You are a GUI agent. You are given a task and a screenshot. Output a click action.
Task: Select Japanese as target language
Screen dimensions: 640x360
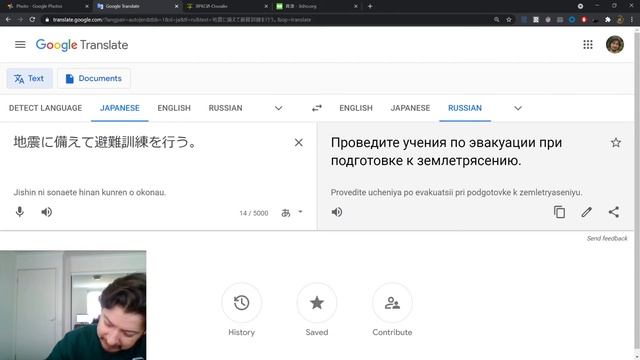pyautogui.click(x=410, y=108)
